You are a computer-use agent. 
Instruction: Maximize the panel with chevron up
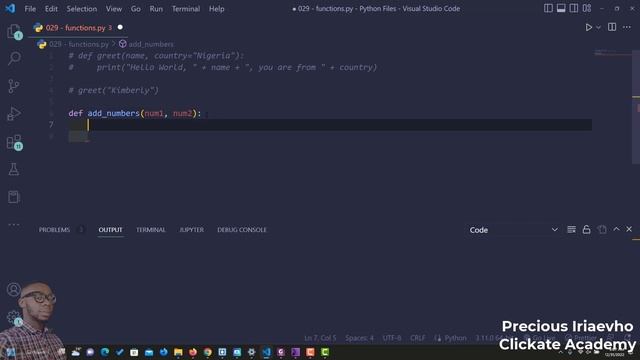[616, 229]
